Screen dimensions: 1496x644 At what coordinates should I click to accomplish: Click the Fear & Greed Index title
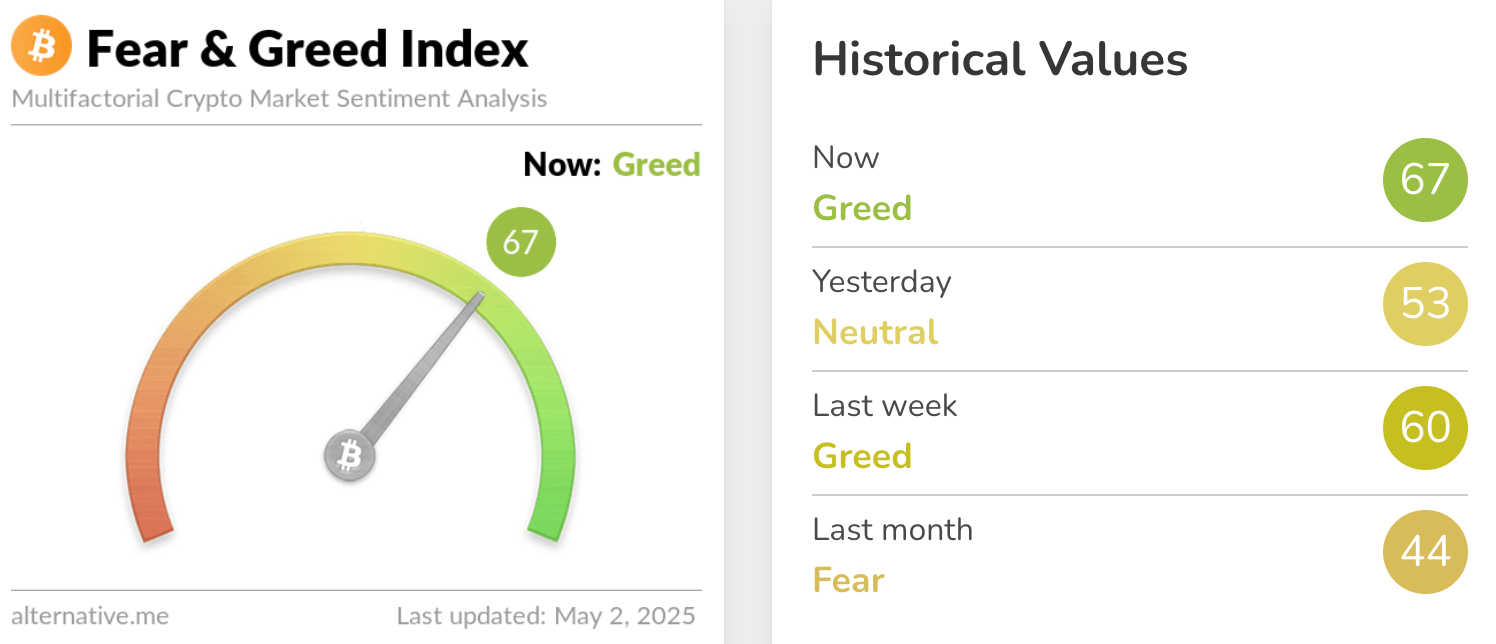(x=308, y=49)
